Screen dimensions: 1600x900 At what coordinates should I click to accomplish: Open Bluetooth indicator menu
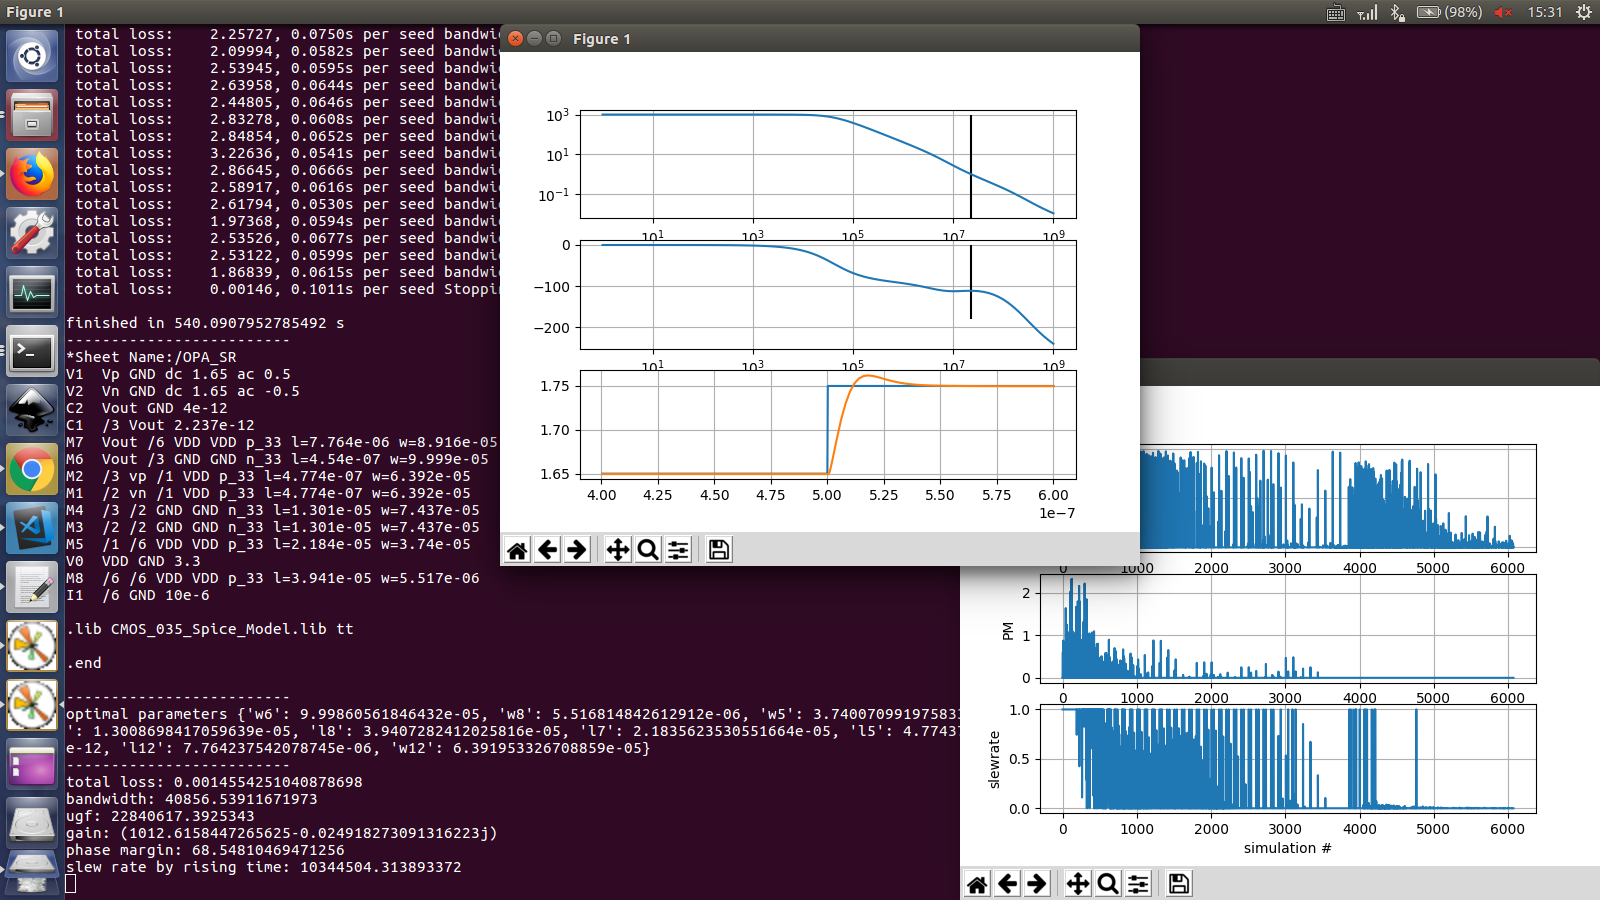(x=1398, y=12)
